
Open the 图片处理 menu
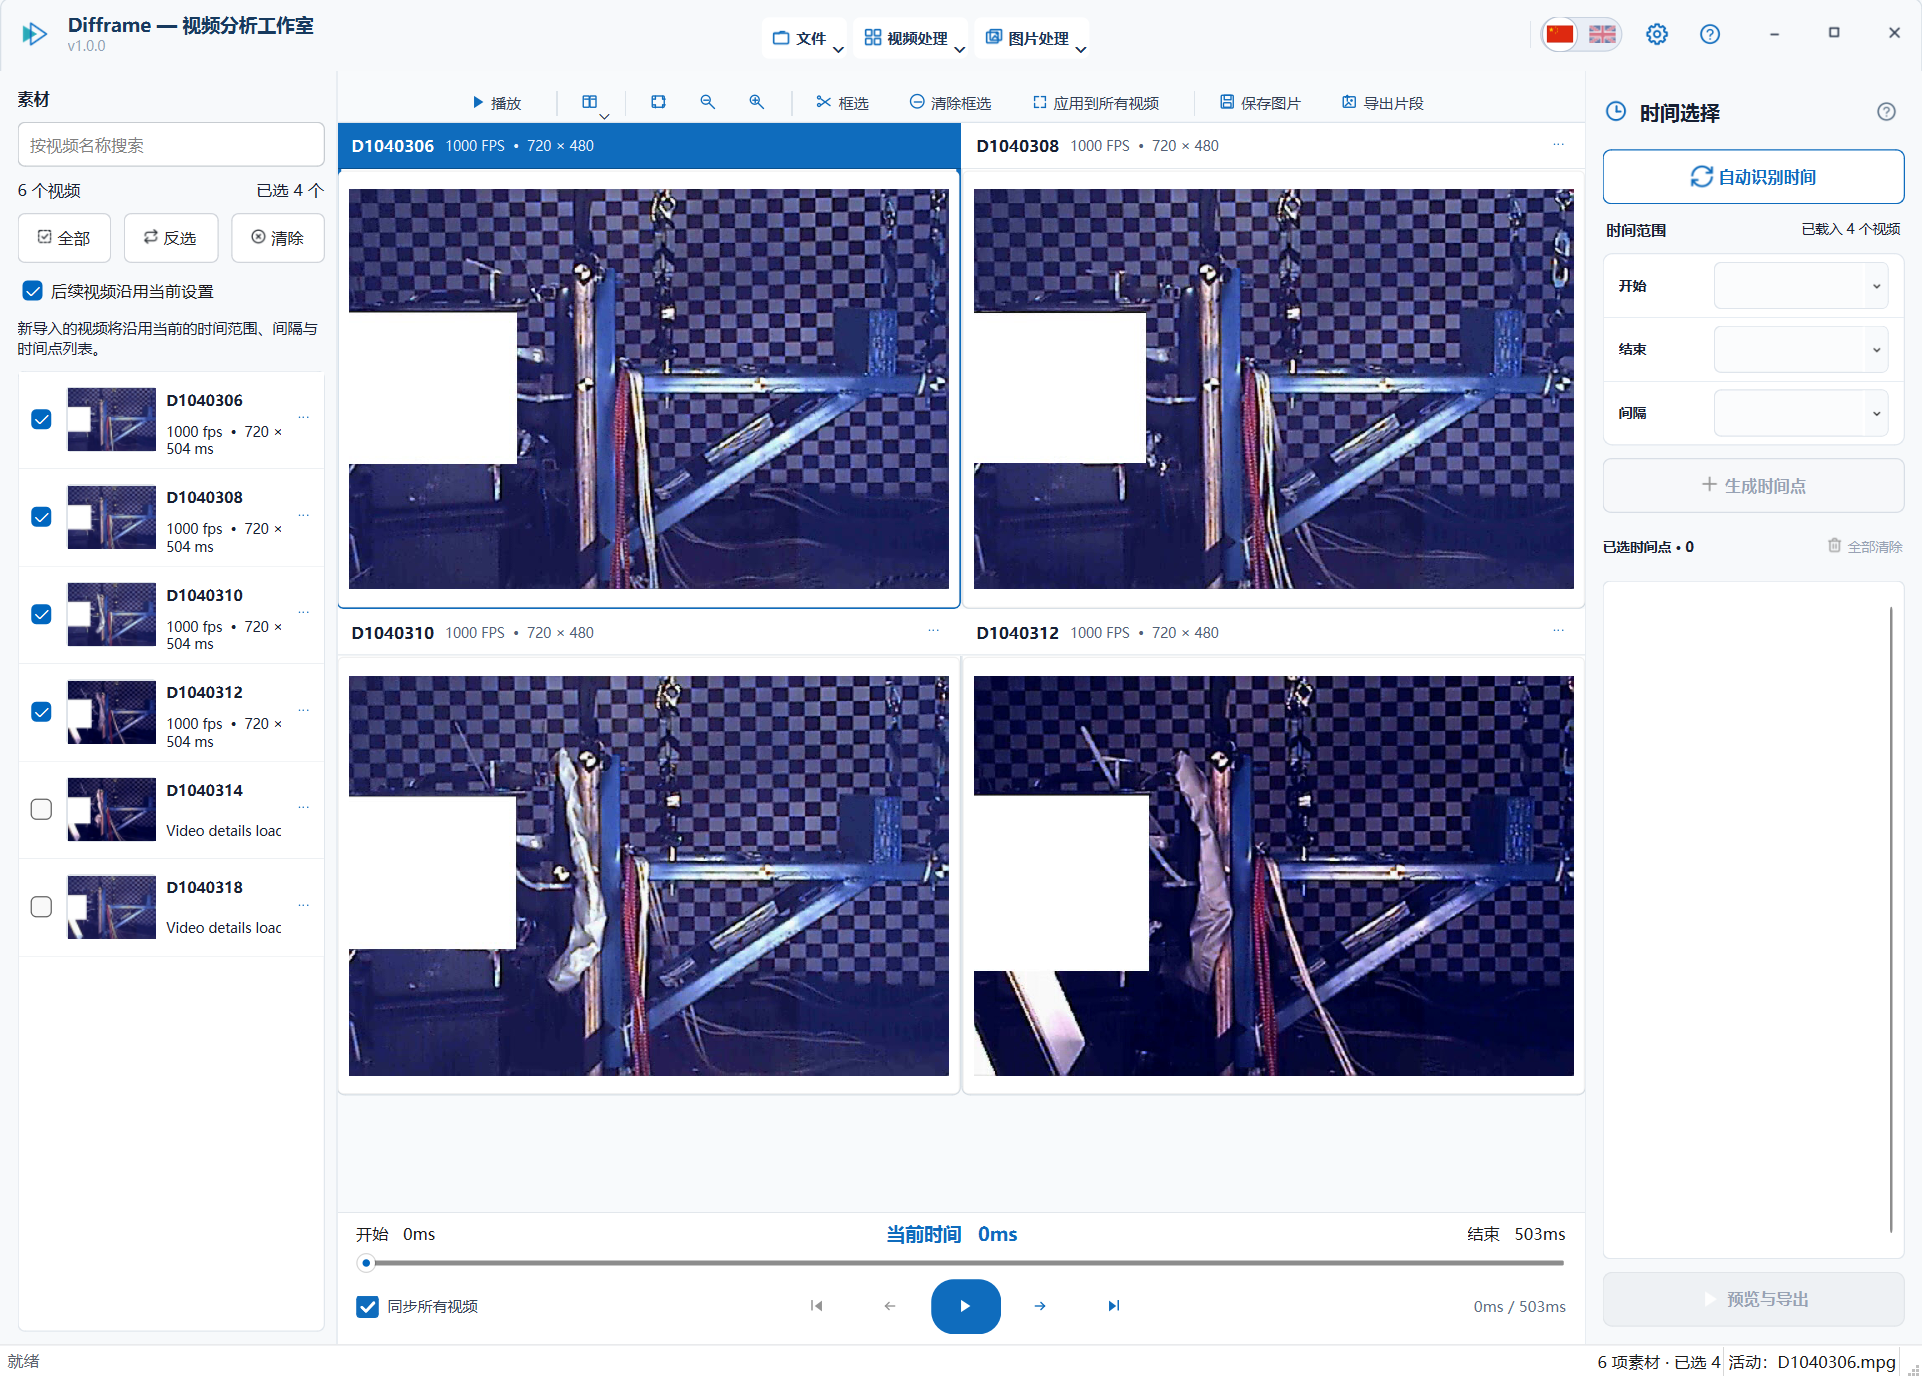click(1032, 38)
